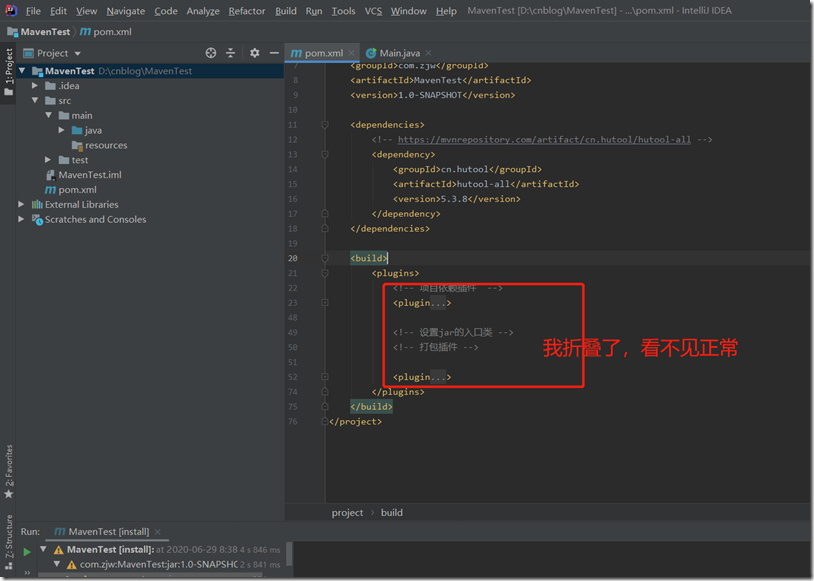Toggle fold marker on the build tag line
This screenshot has width=814, height=581.
click(325, 258)
